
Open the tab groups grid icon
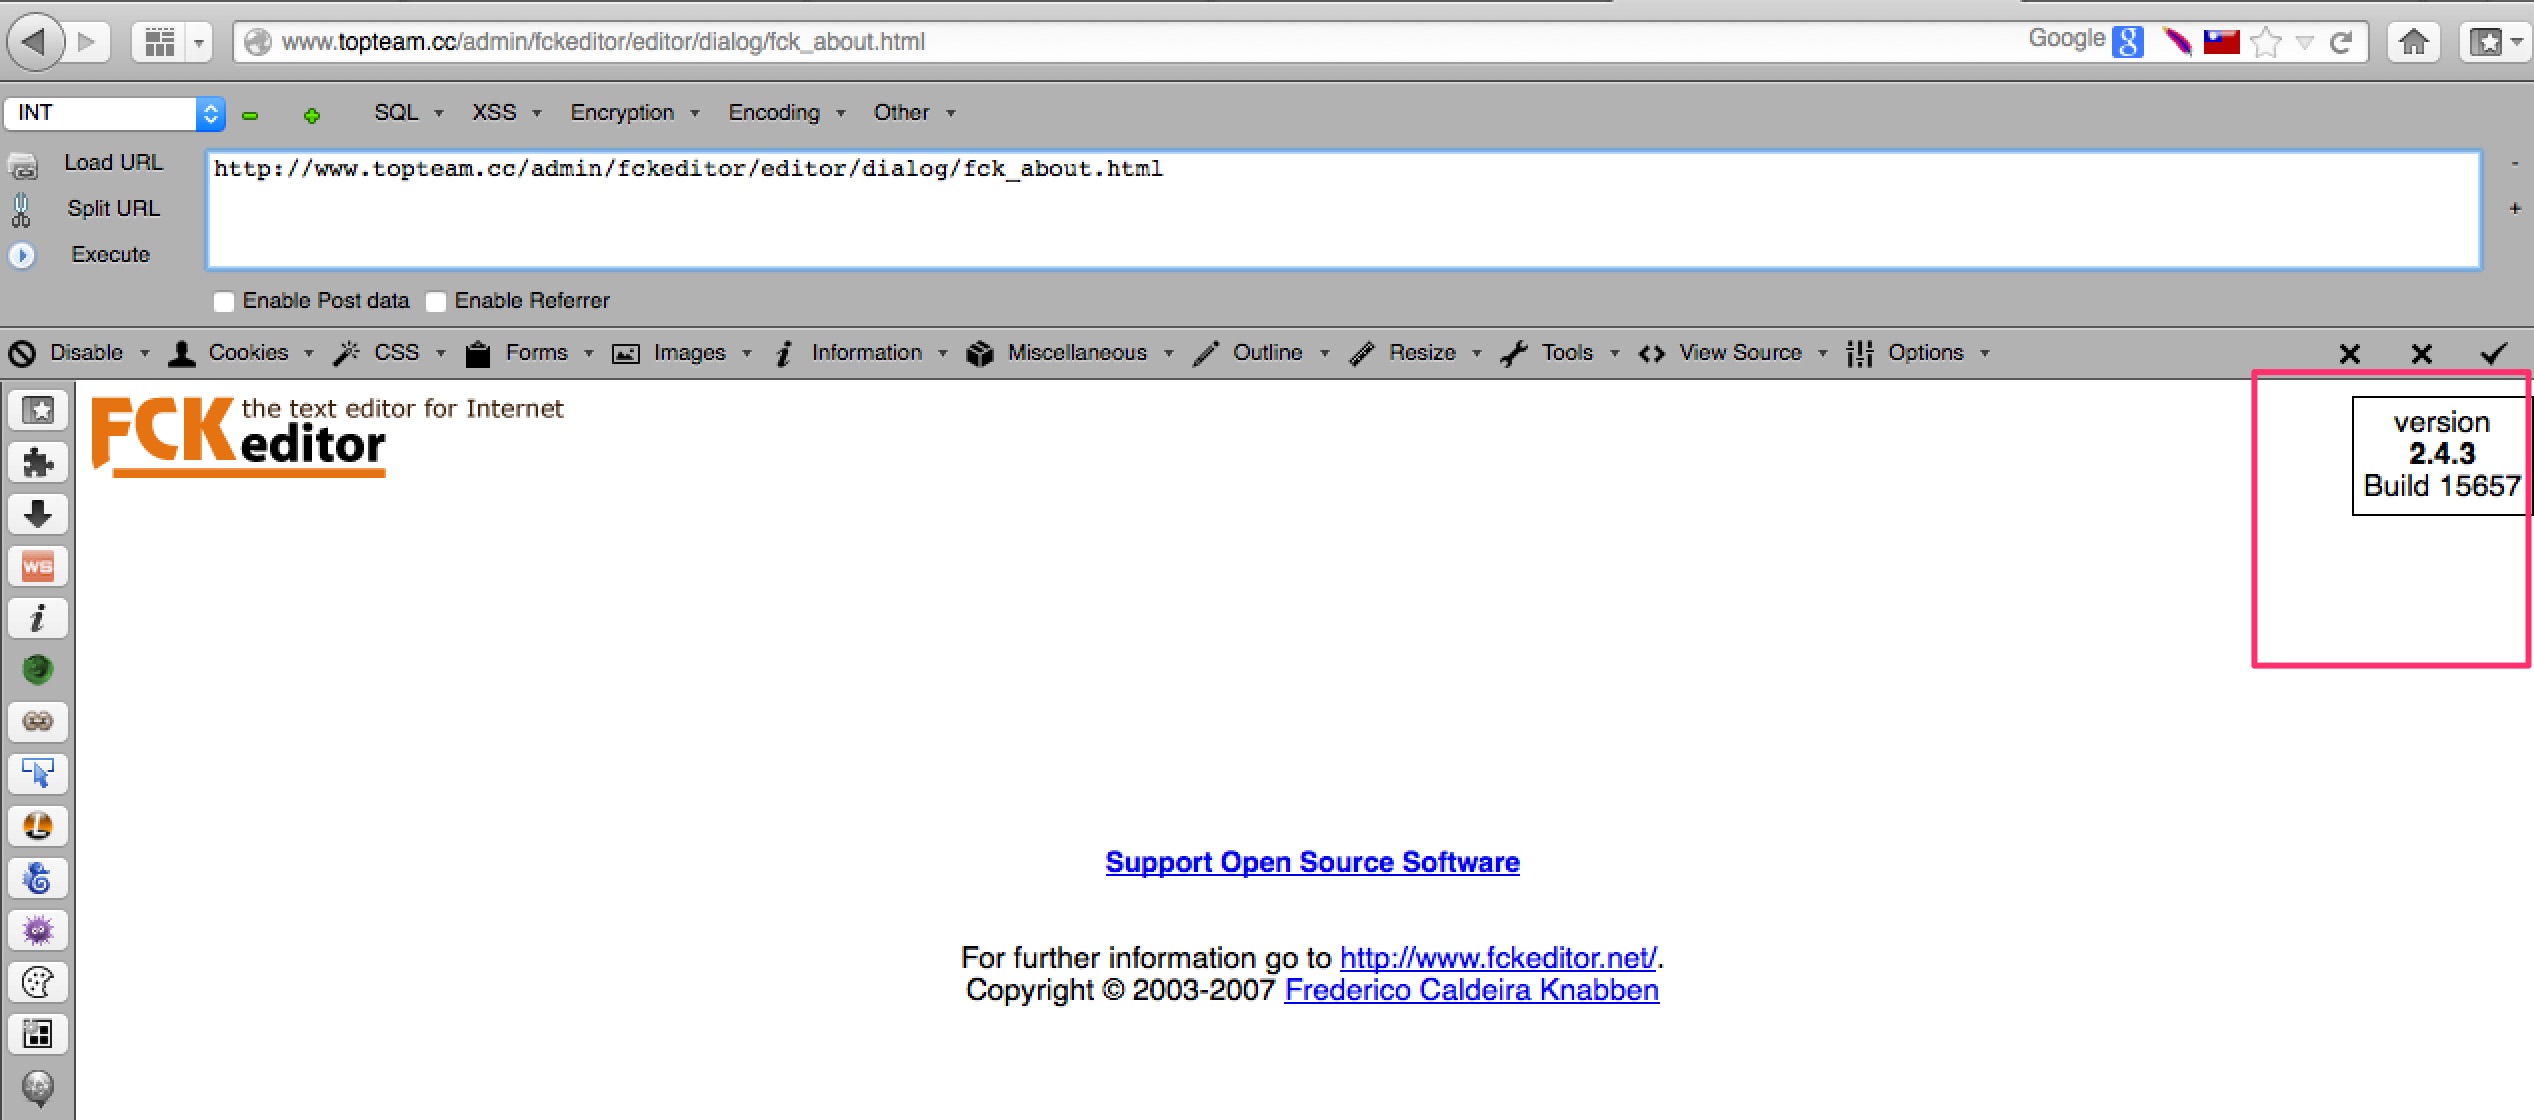point(160,42)
